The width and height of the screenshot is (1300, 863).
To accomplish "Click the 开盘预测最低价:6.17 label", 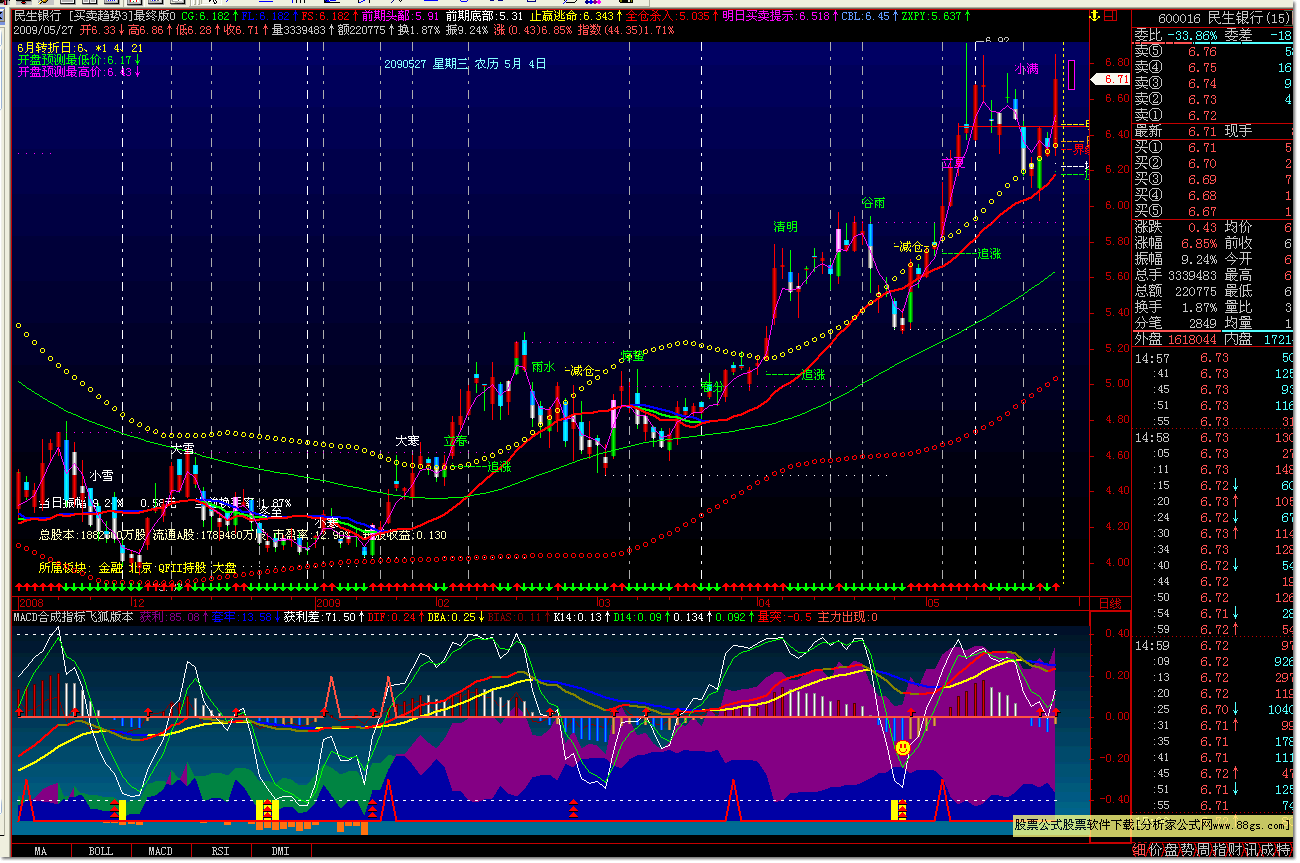I will click(78, 60).
